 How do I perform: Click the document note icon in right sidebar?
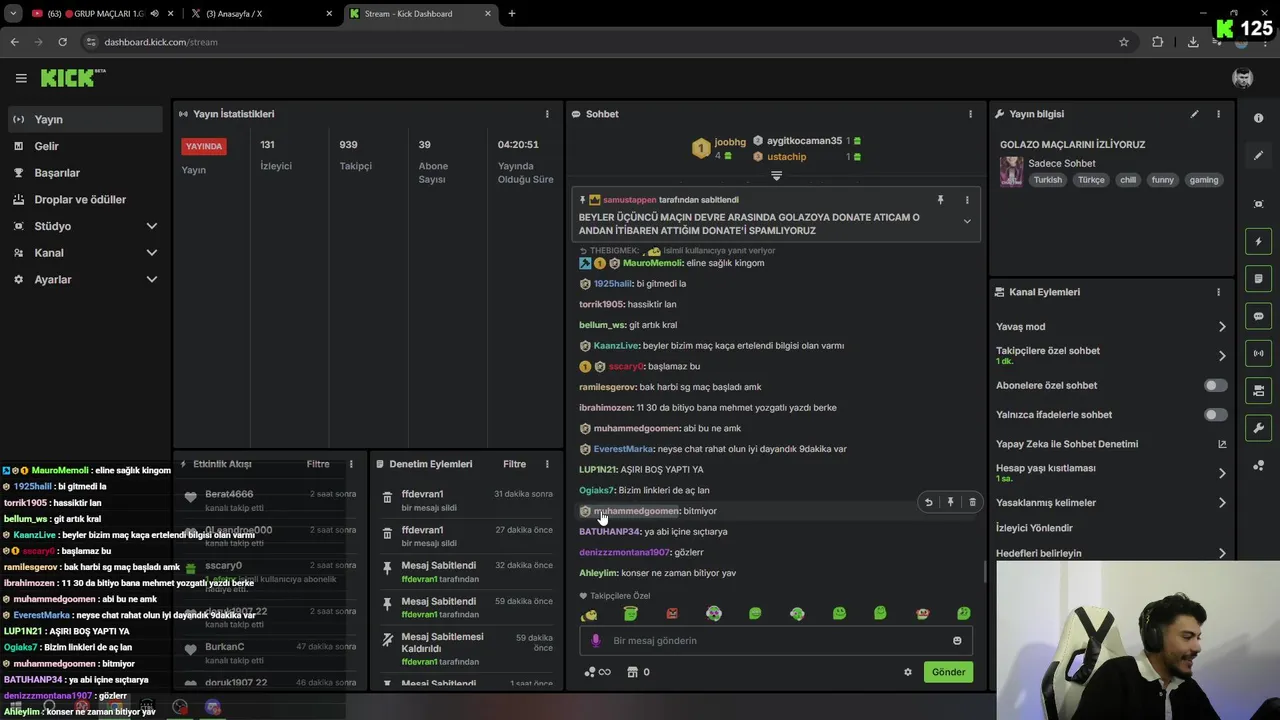tap(1259, 278)
